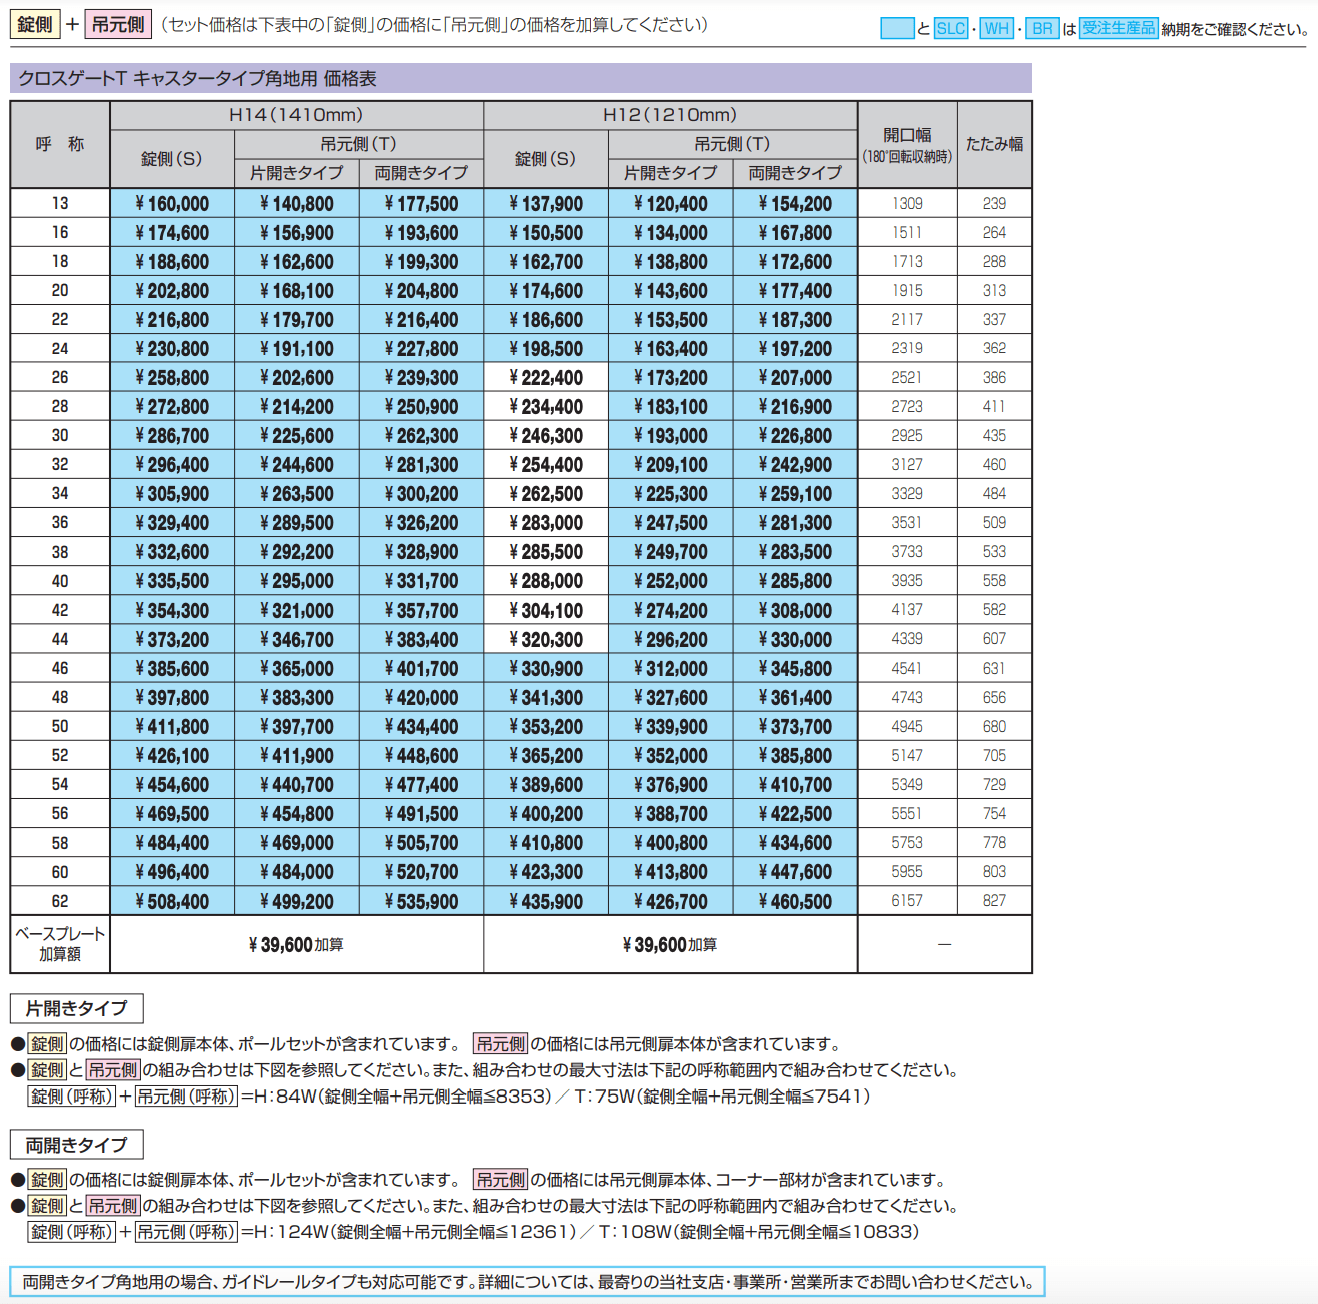Expand the 吊元側(T) subheader under H12
This screenshot has width=1318, height=1304.
pos(735,143)
